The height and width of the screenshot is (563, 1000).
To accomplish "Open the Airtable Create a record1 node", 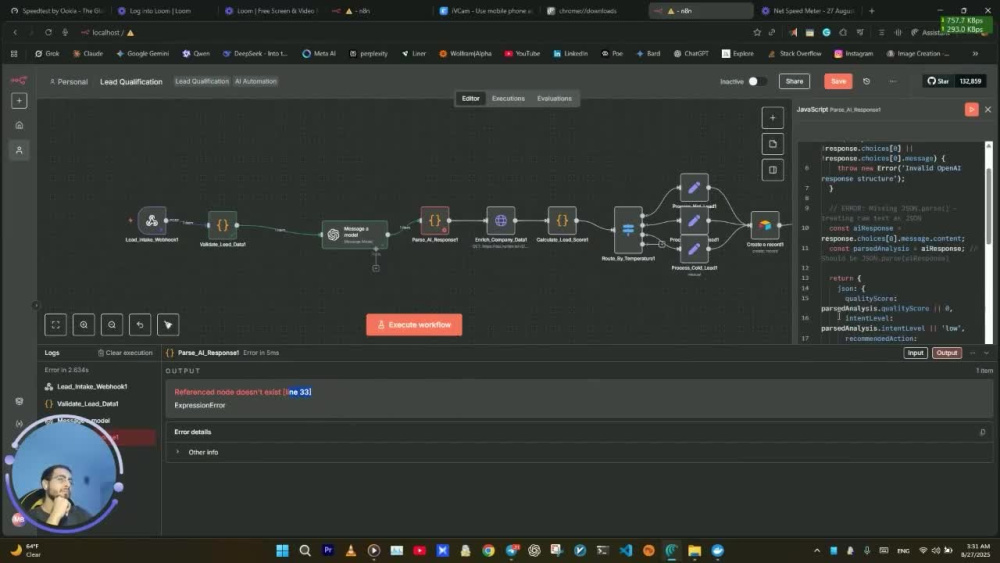I will 765,225.
